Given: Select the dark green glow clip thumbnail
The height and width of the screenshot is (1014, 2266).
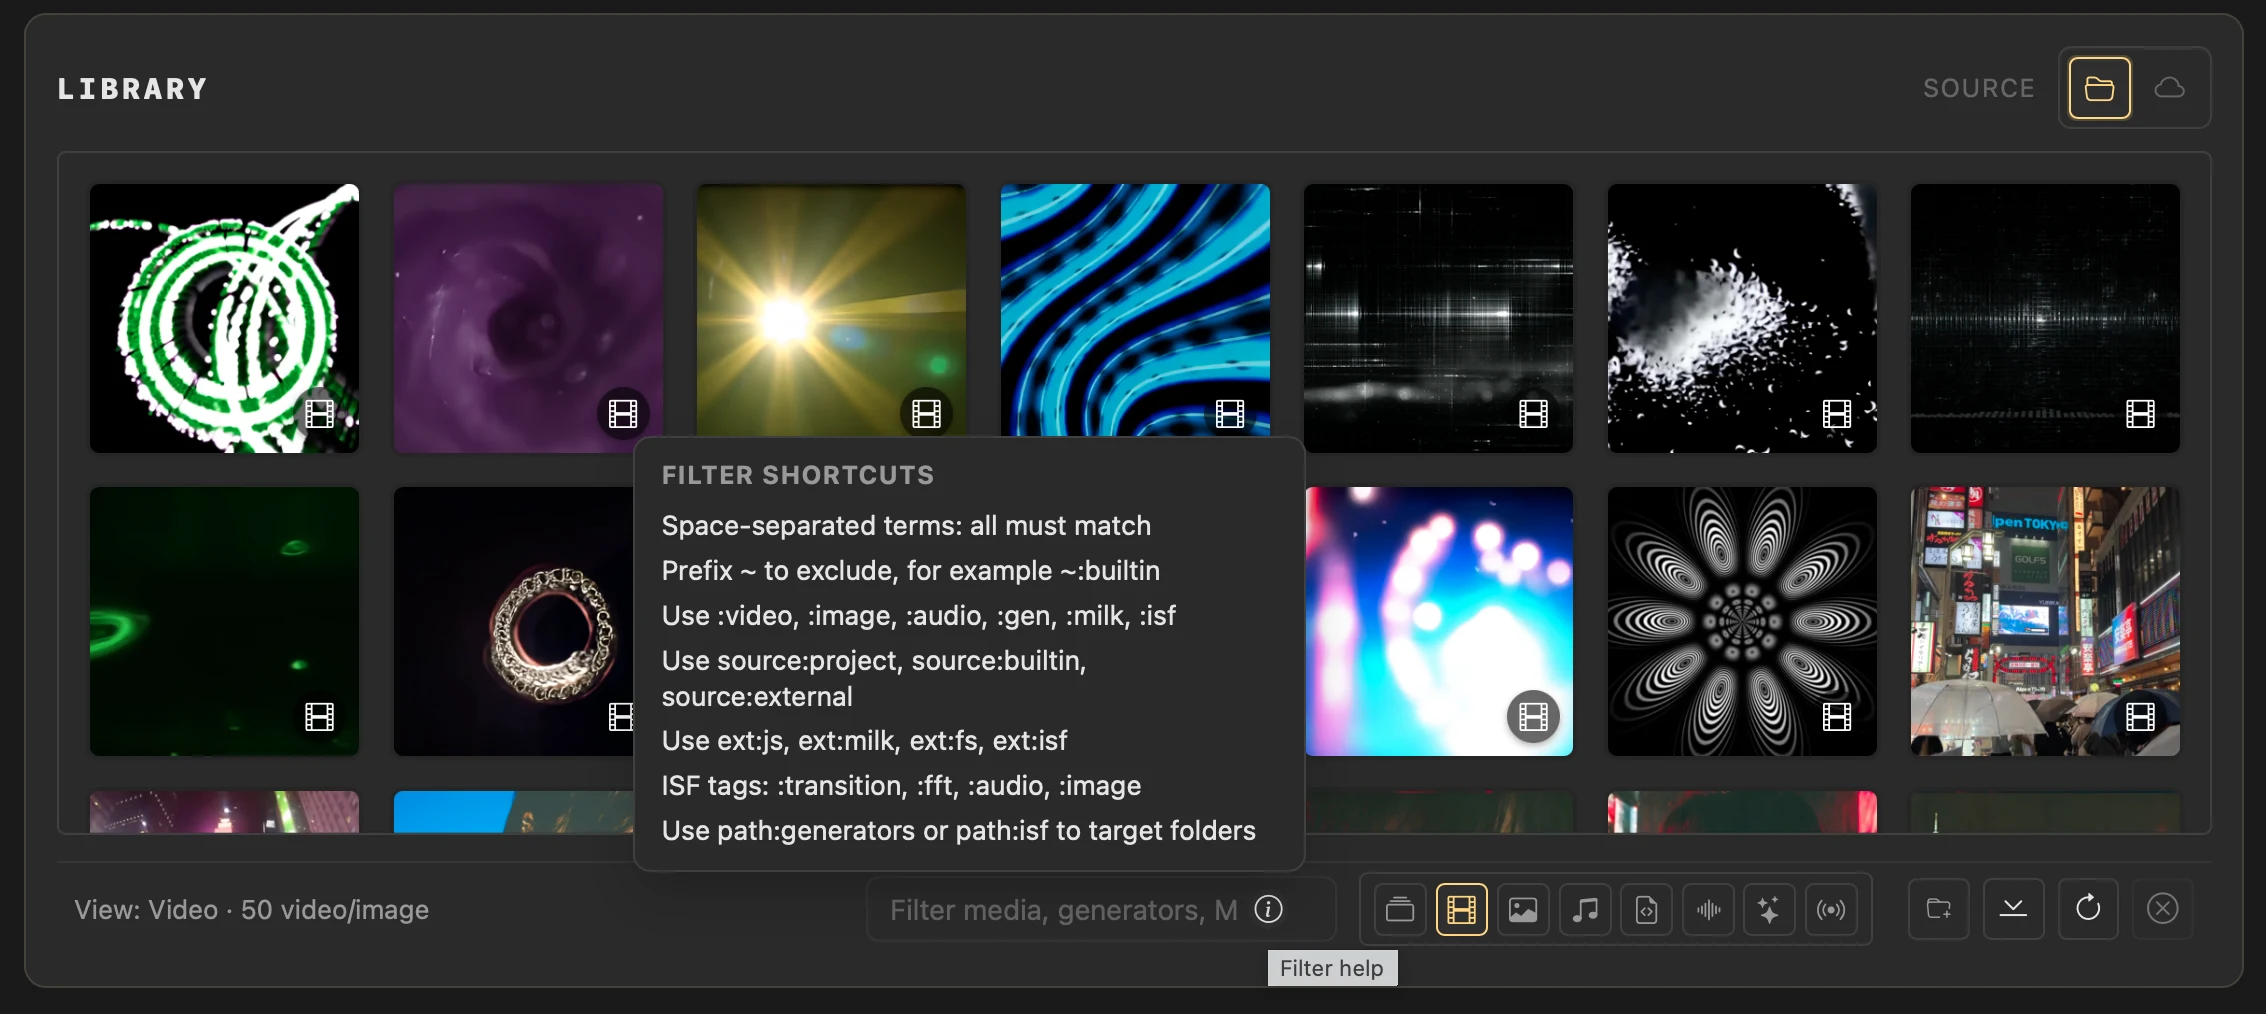Looking at the screenshot, I should tap(224, 621).
